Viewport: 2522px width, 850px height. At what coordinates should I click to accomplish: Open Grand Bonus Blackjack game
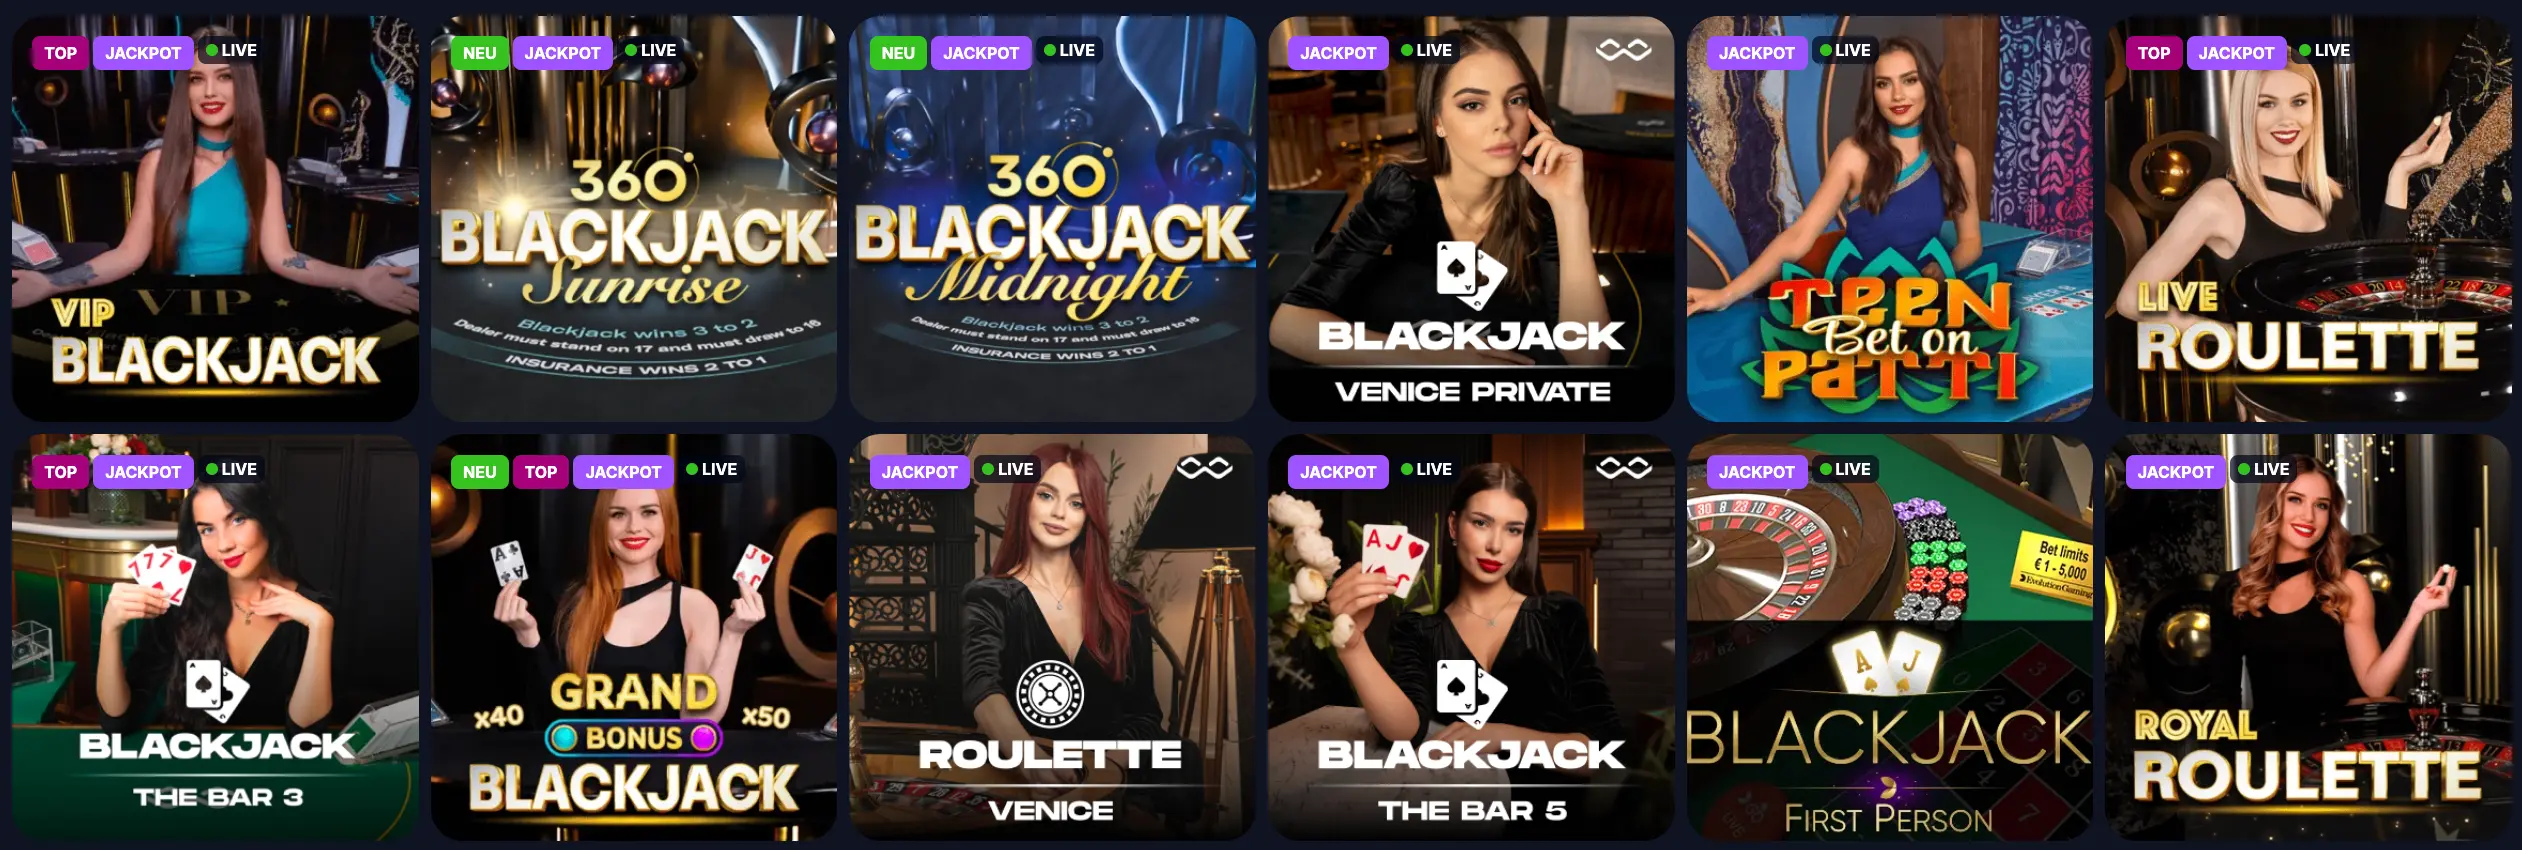pyautogui.click(x=634, y=637)
